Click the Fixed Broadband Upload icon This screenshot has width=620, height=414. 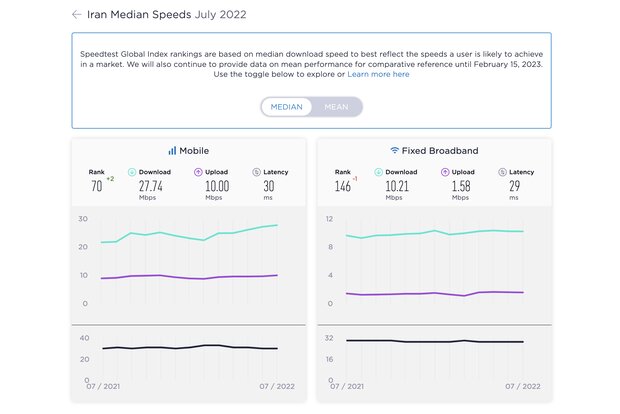point(443,172)
